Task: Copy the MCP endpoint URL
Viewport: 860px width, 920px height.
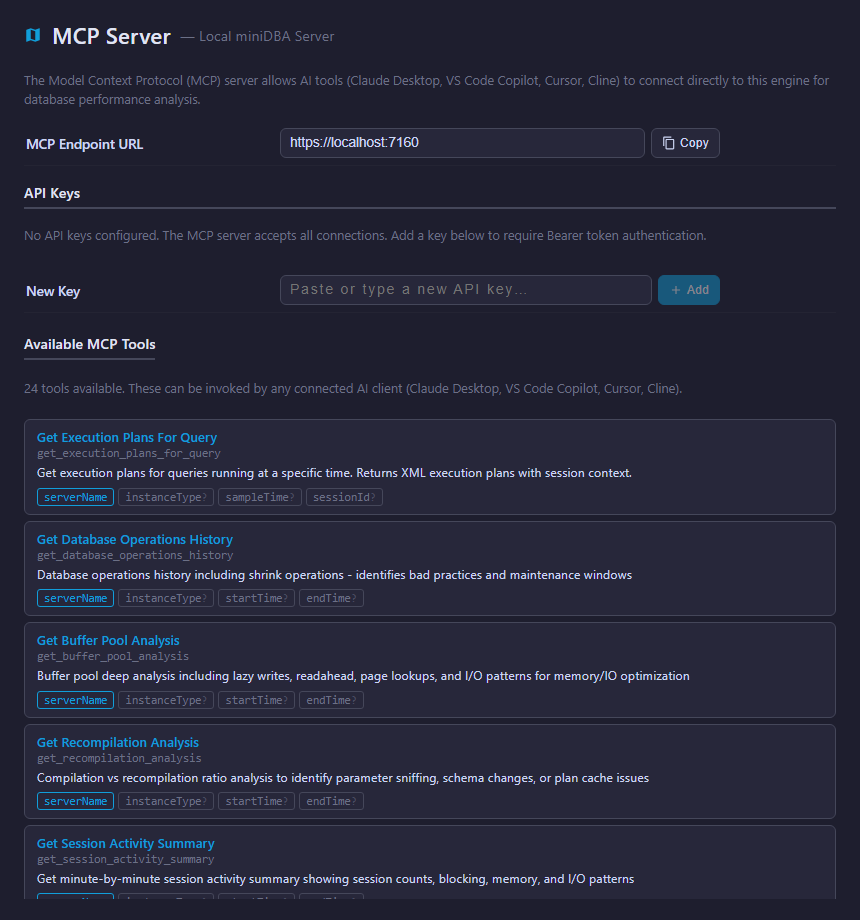Action: 685,143
